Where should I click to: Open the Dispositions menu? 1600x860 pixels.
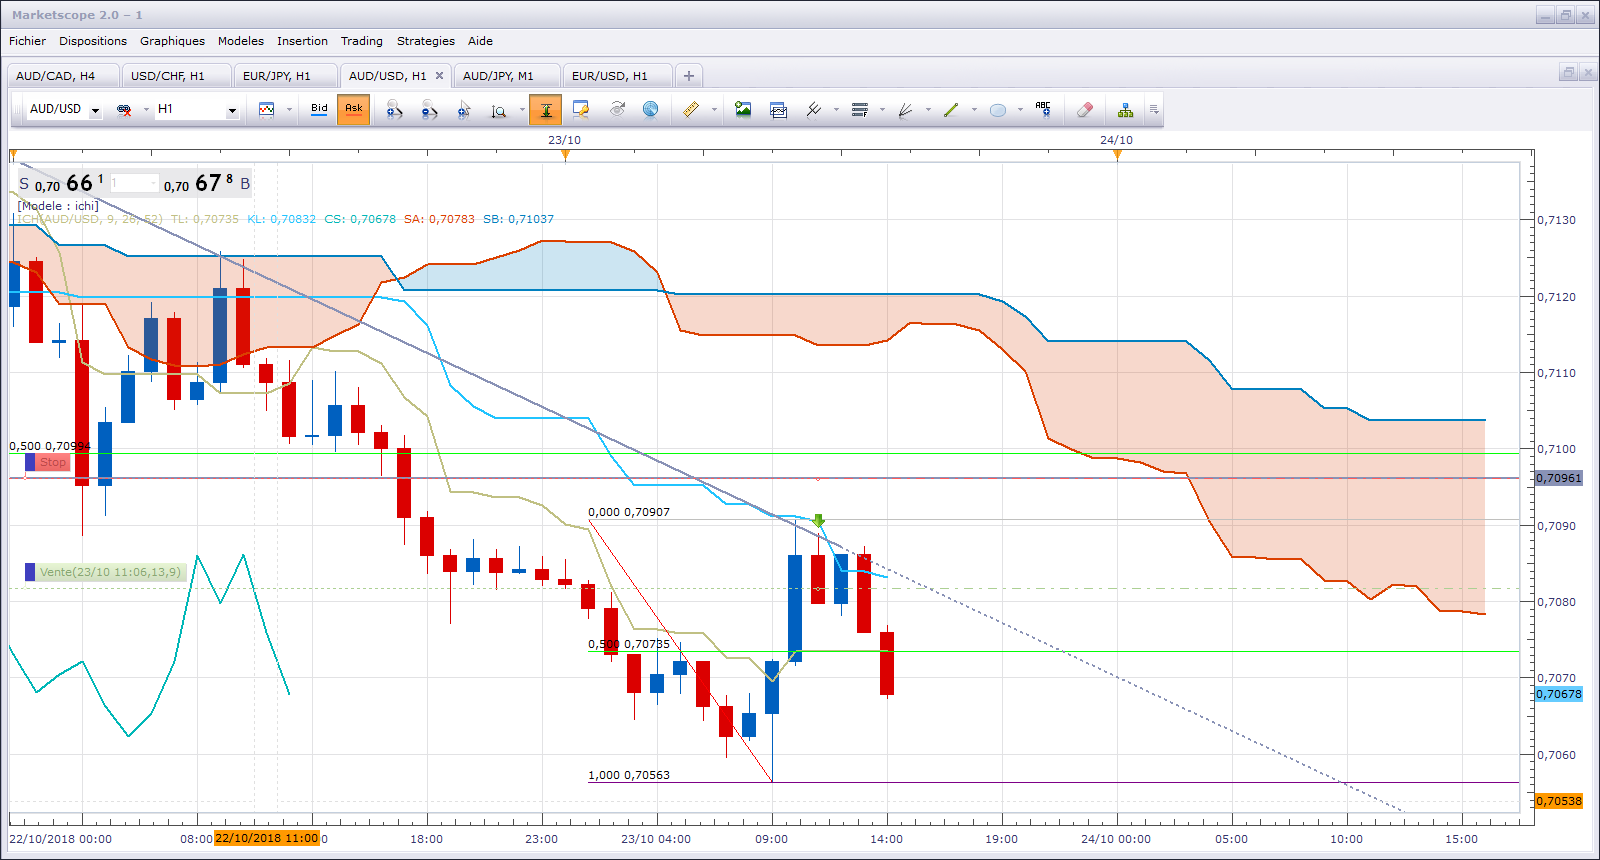point(93,41)
